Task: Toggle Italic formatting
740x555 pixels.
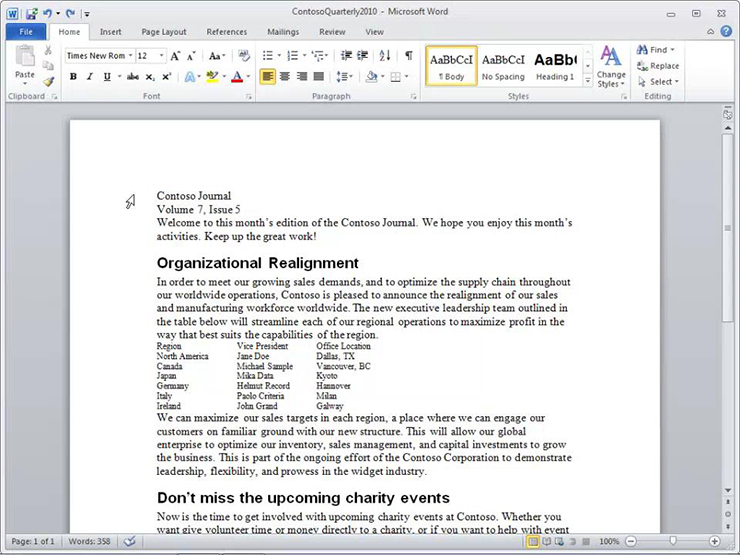Action: coord(90,76)
